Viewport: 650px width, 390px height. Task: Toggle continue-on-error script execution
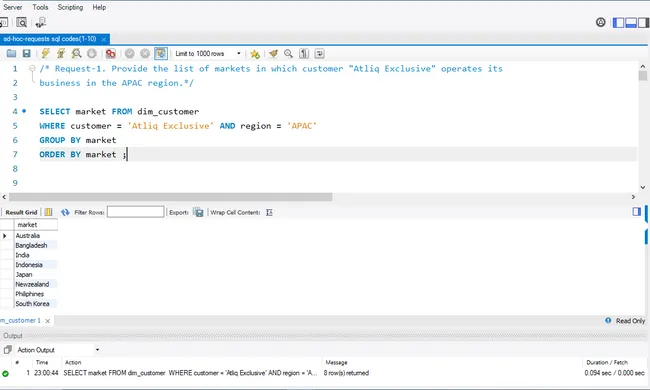point(110,53)
